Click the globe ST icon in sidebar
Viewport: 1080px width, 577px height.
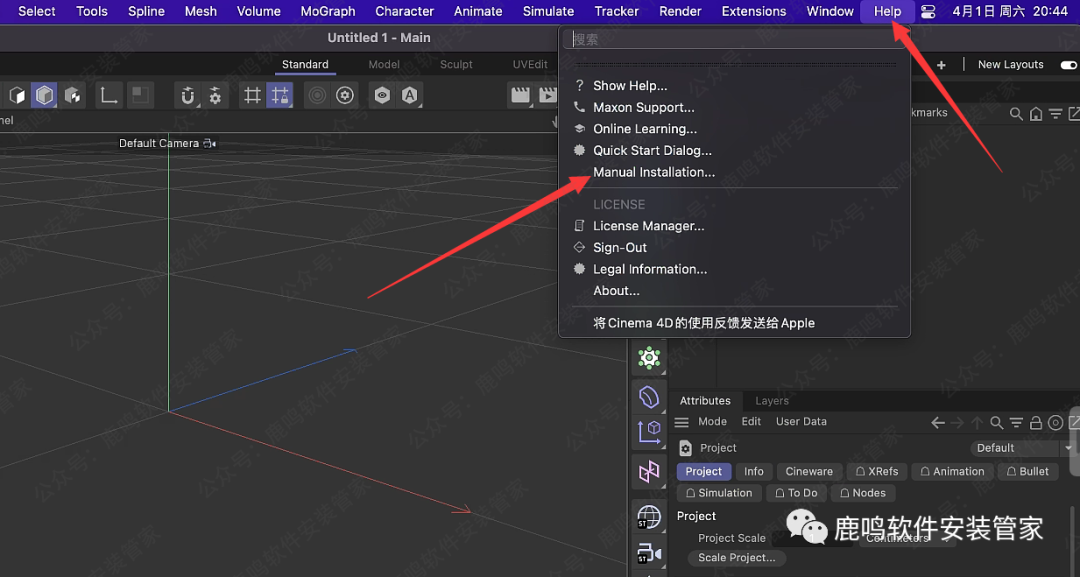[x=649, y=517]
